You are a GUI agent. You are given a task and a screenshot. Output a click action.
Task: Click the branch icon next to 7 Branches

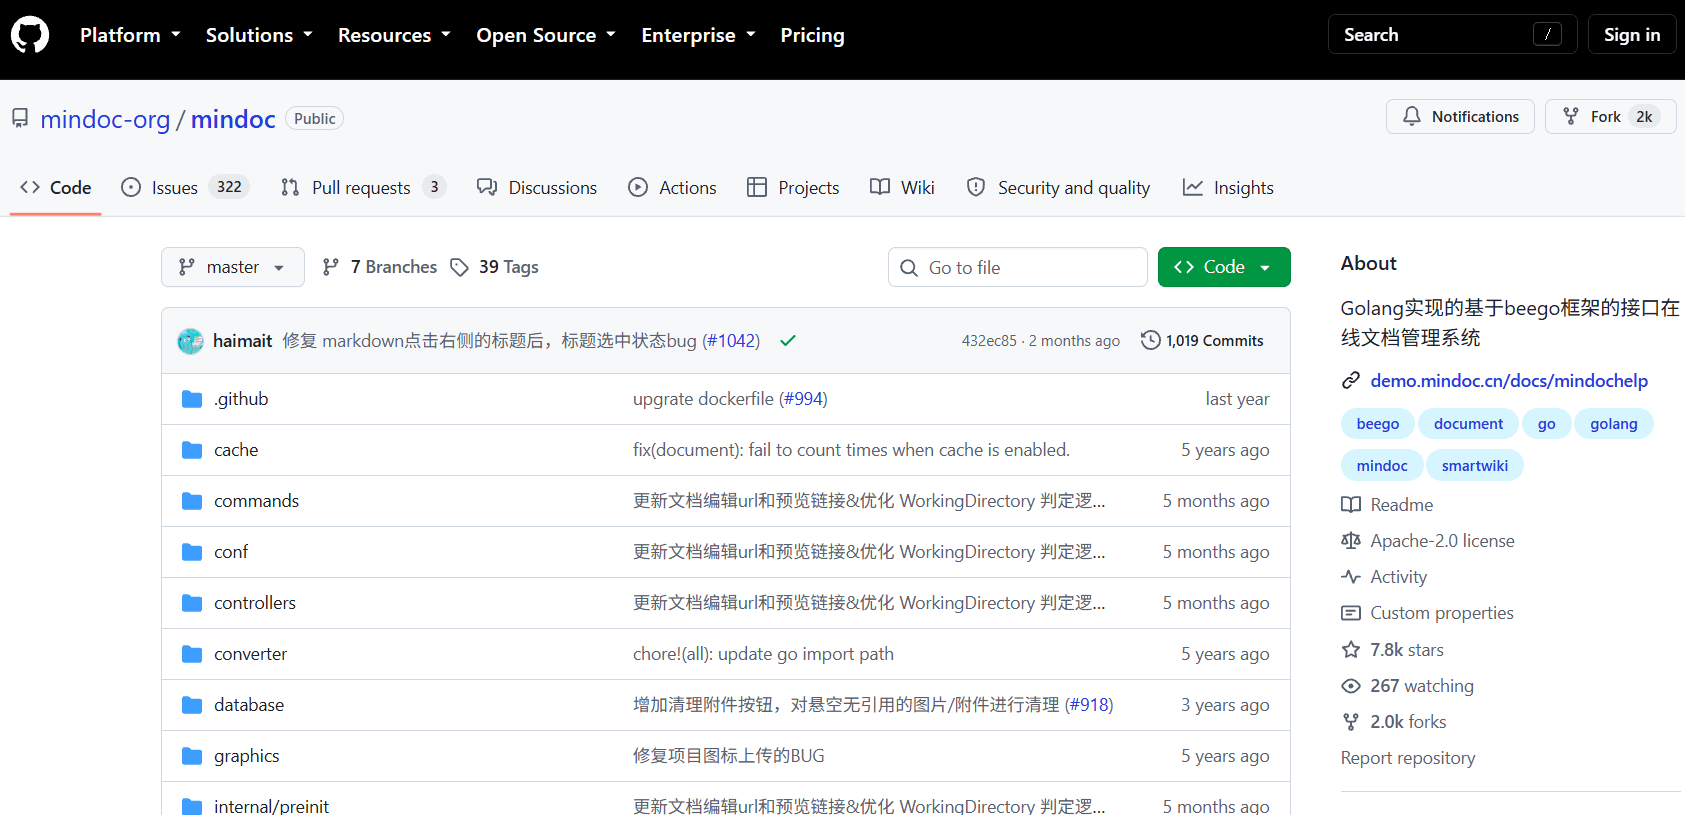tap(331, 267)
